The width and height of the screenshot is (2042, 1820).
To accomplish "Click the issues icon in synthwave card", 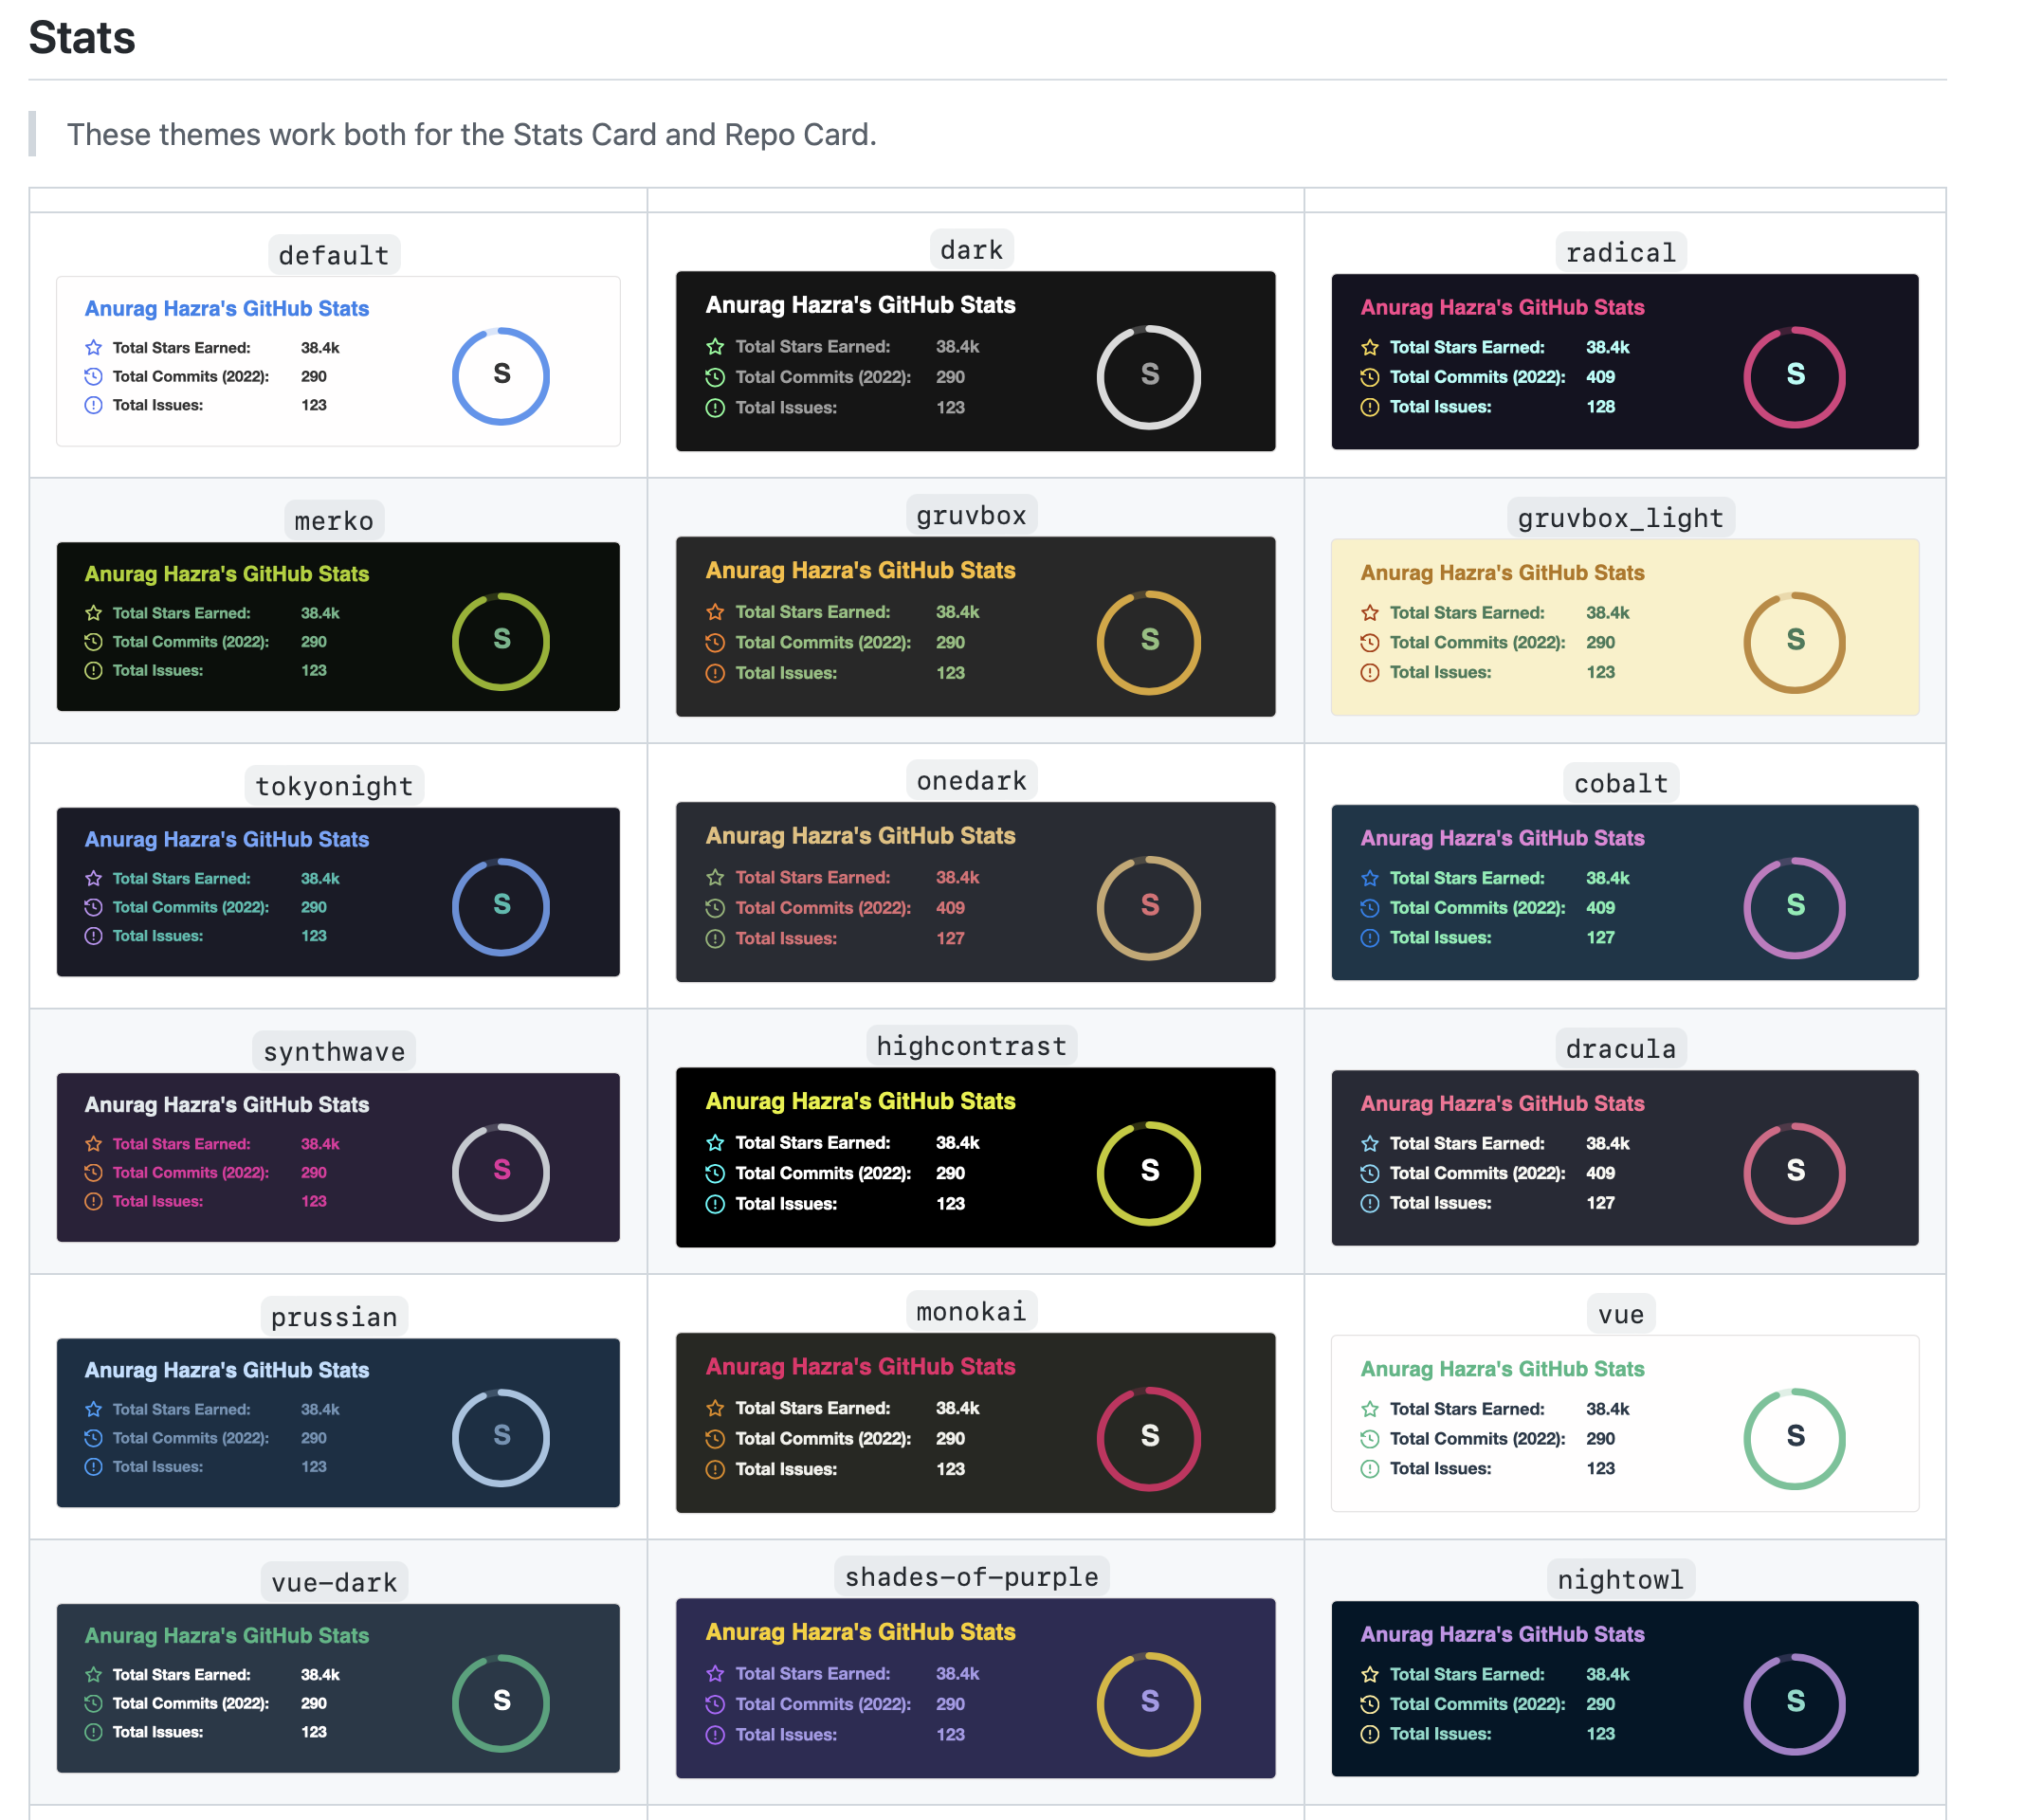I will (93, 1201).
